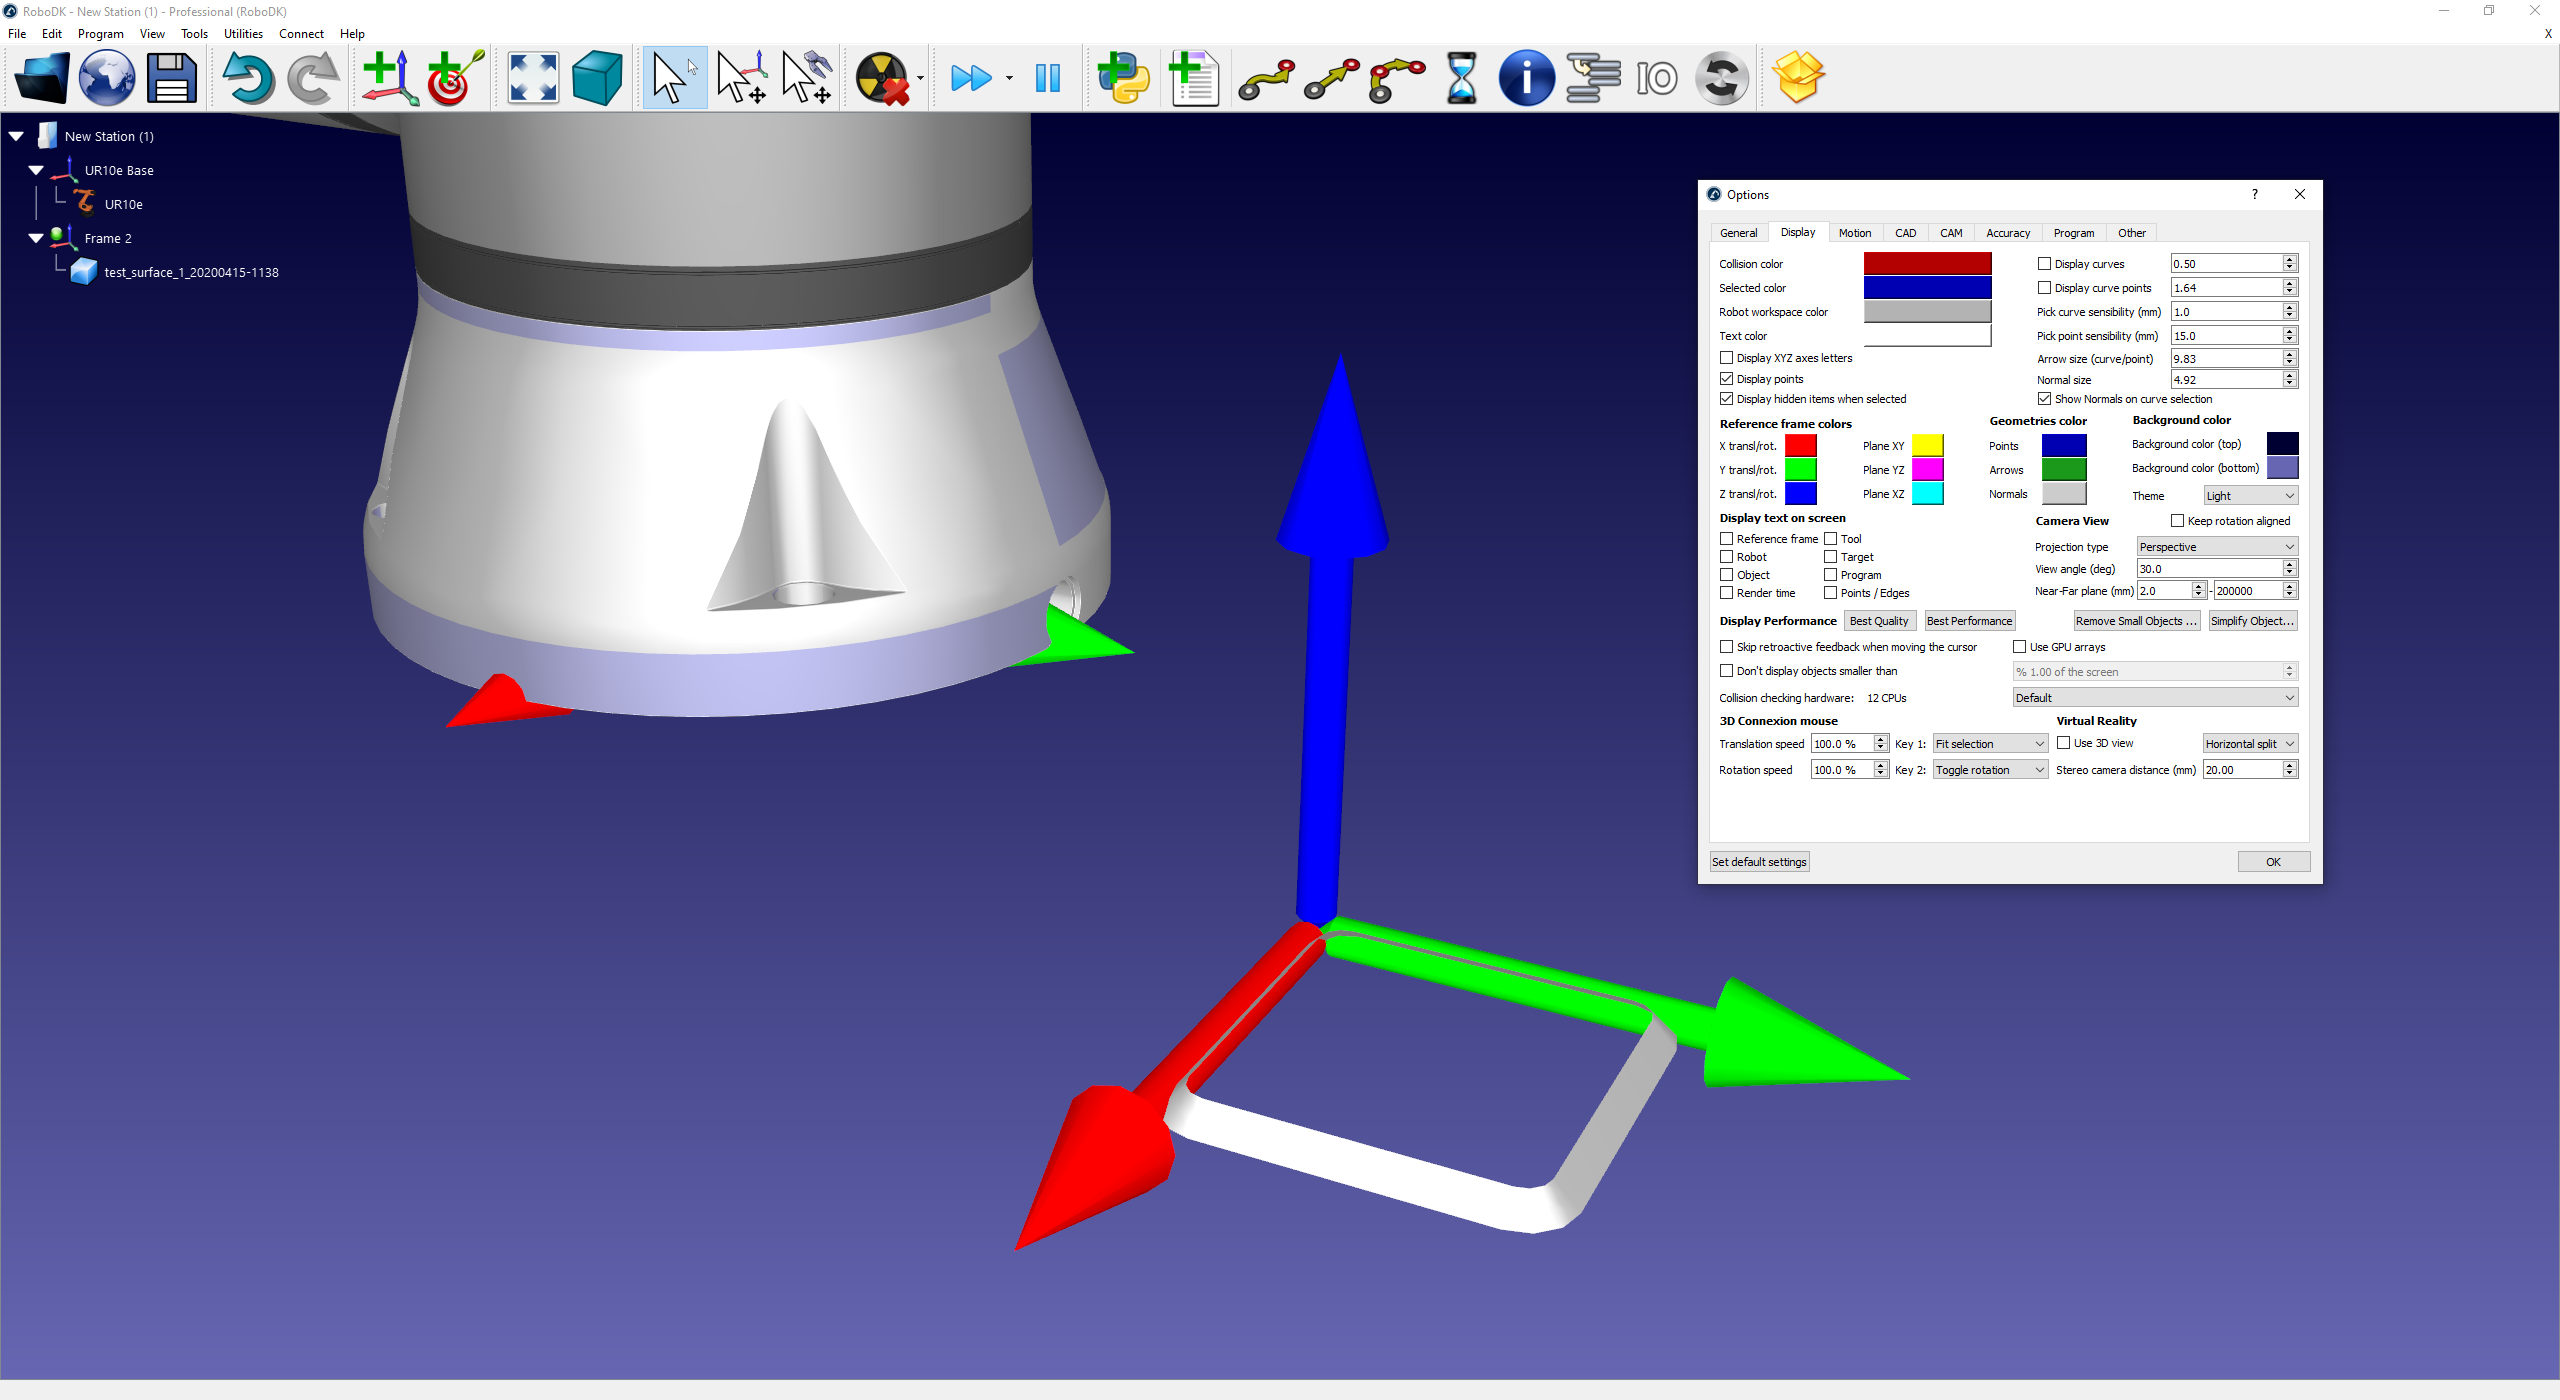Change the Collision color red swatch
The image size is (2560, 1400).
[1927, 264]
